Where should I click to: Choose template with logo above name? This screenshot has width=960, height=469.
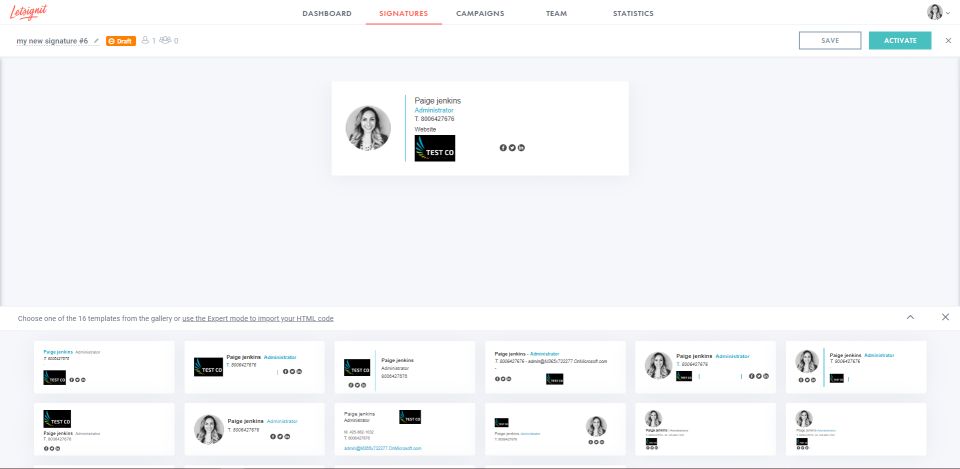point(104,429)
